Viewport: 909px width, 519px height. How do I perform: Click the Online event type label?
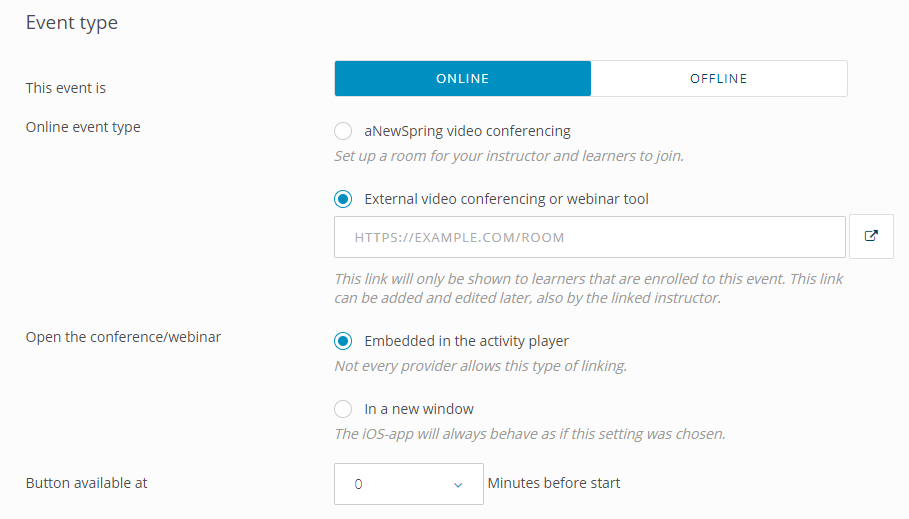tap(83, 127)
